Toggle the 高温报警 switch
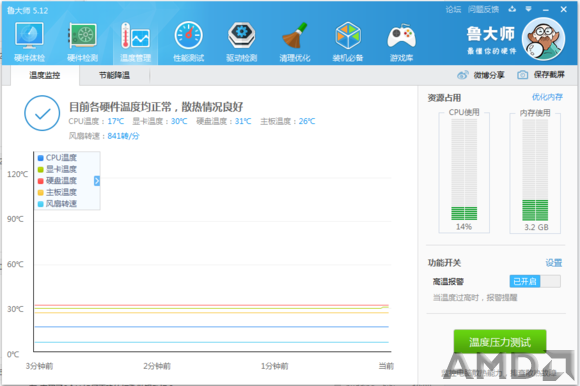 535,281
